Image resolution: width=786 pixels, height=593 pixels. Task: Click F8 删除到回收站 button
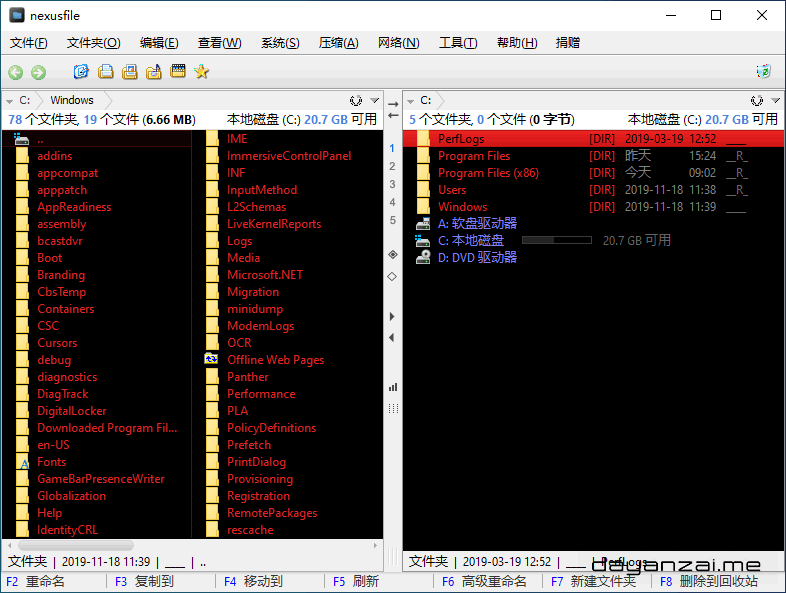pyautogui.click(x=709, y=581)
